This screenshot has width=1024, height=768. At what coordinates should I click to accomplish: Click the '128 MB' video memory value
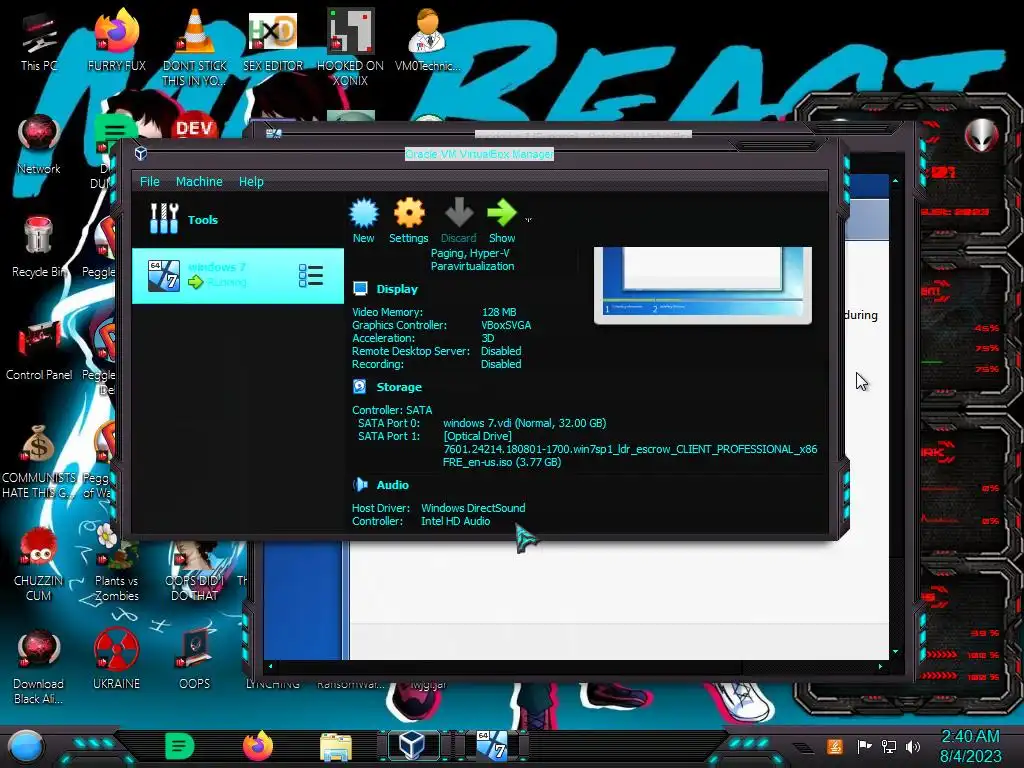(499, 312)
